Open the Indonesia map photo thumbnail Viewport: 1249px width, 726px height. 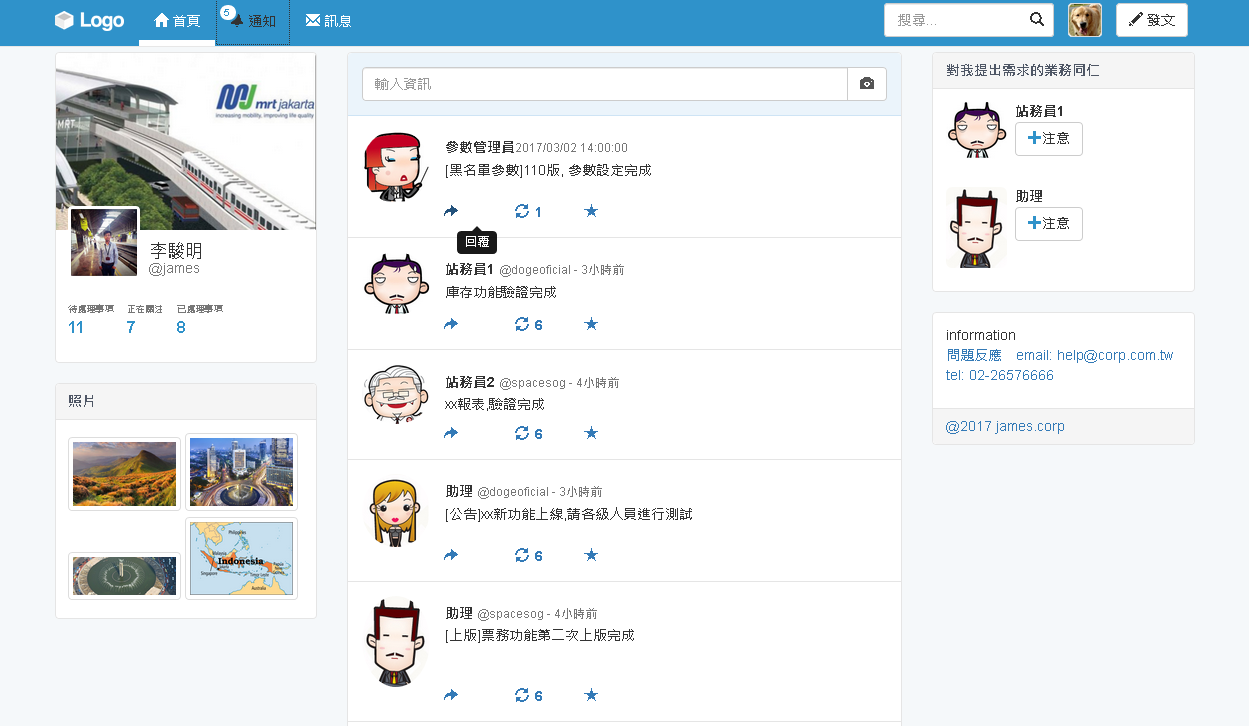241,559
